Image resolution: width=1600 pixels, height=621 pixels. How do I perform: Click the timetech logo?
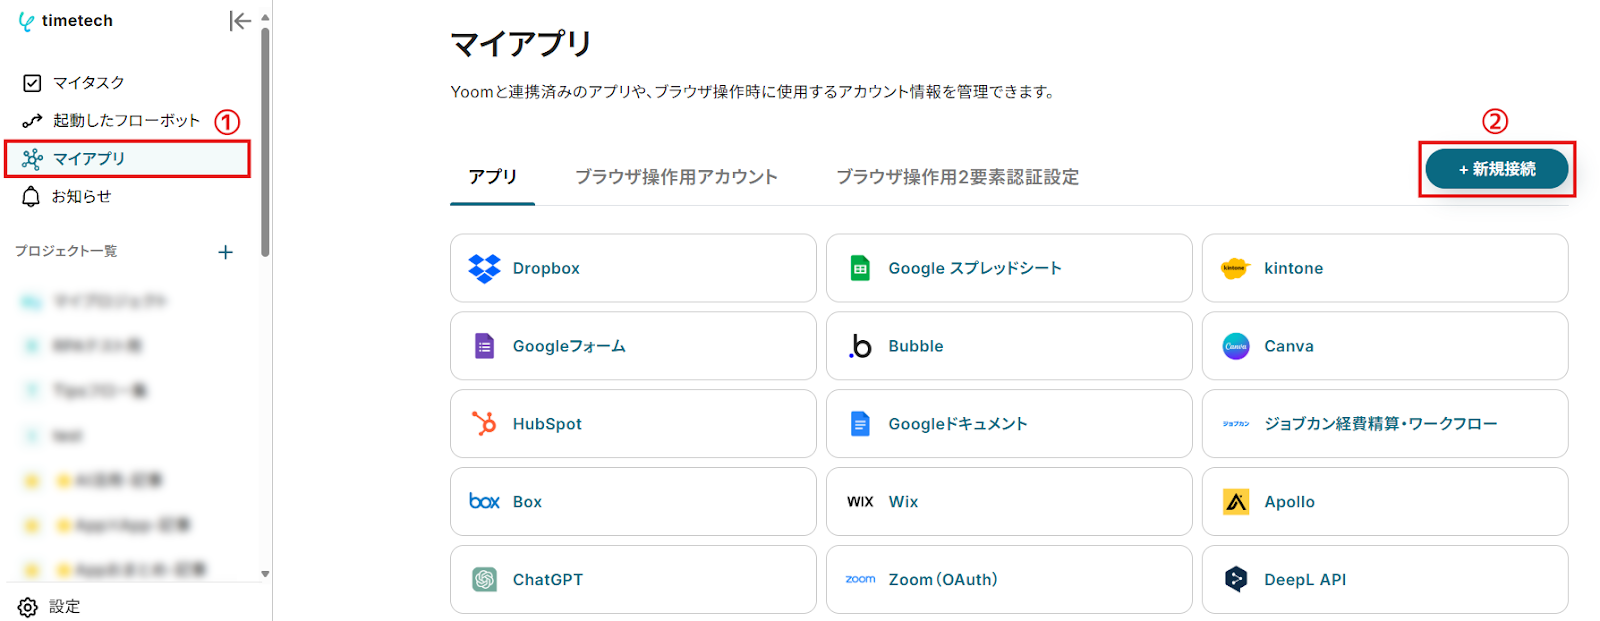(x=66, y=21)
